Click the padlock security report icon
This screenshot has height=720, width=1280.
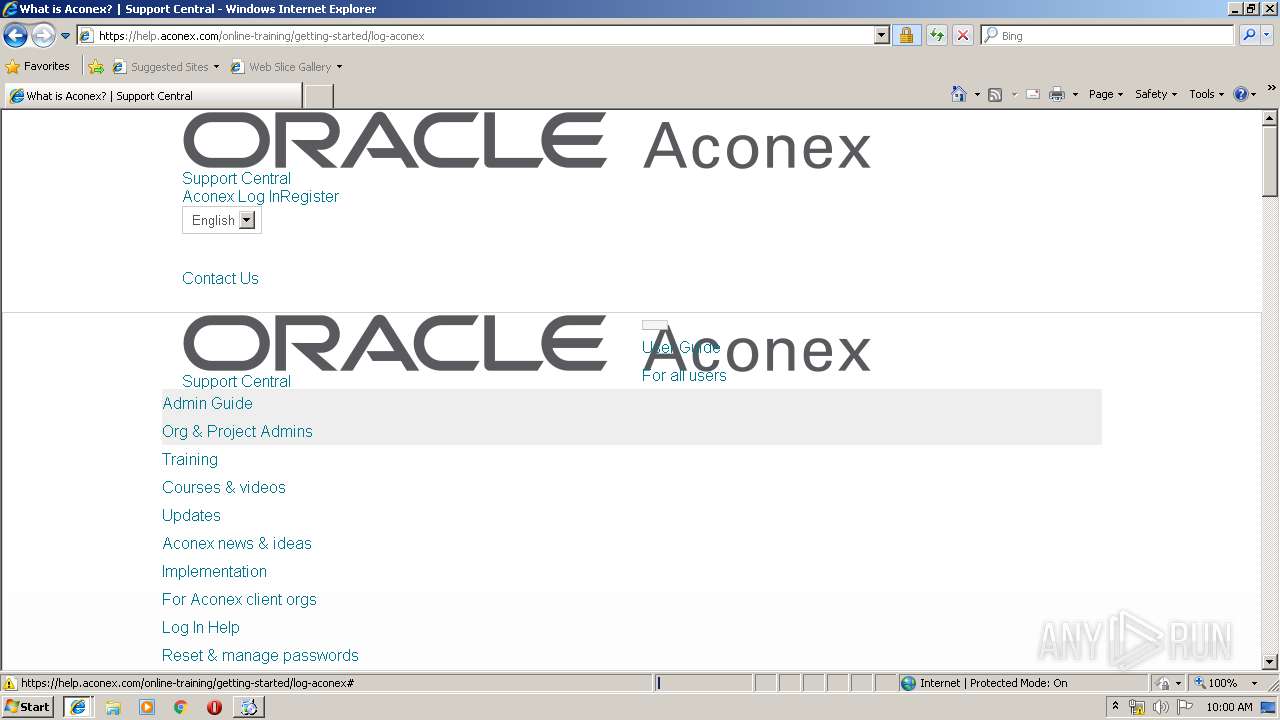tap(906, 35)
